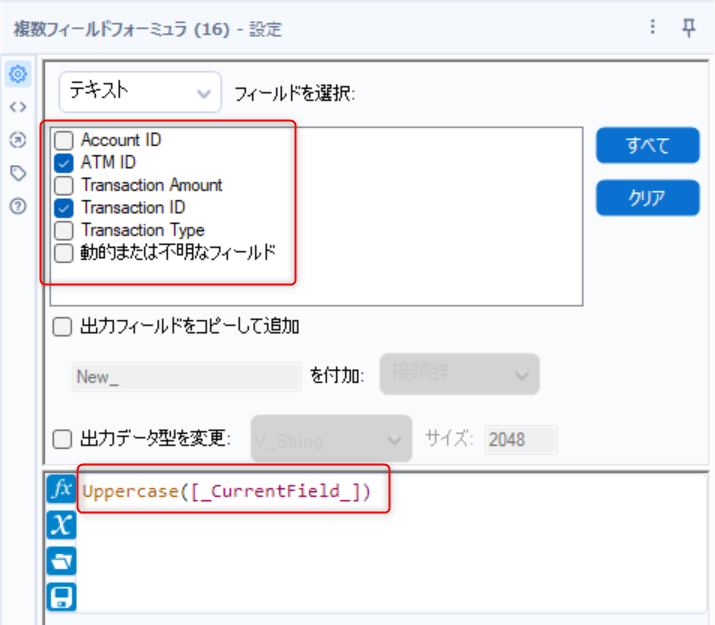Uncheck the Transaction ID field
The image size is (715, 625).
click(x=64, y=208)
